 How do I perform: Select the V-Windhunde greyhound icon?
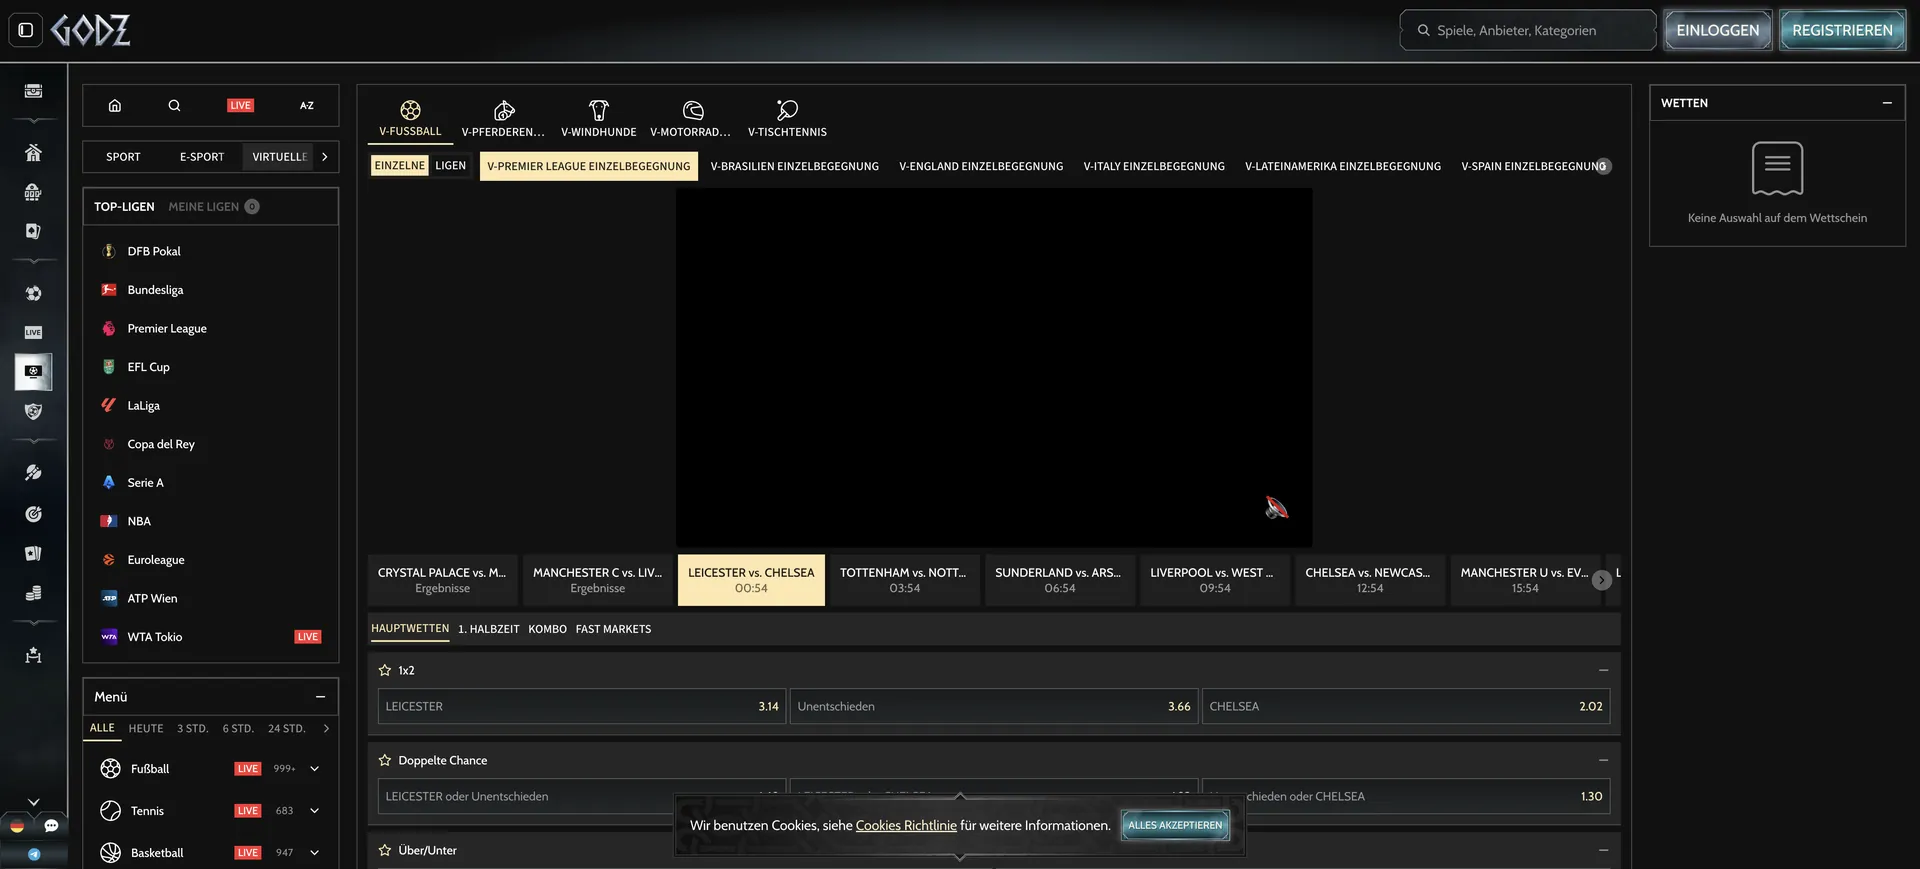pos(599,110)
